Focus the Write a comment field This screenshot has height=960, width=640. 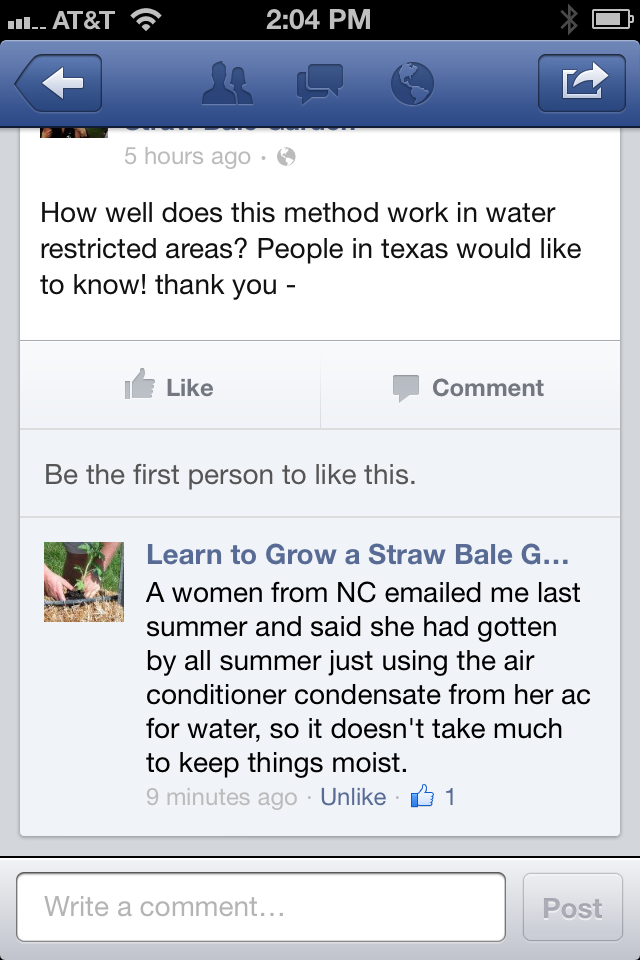261,907
